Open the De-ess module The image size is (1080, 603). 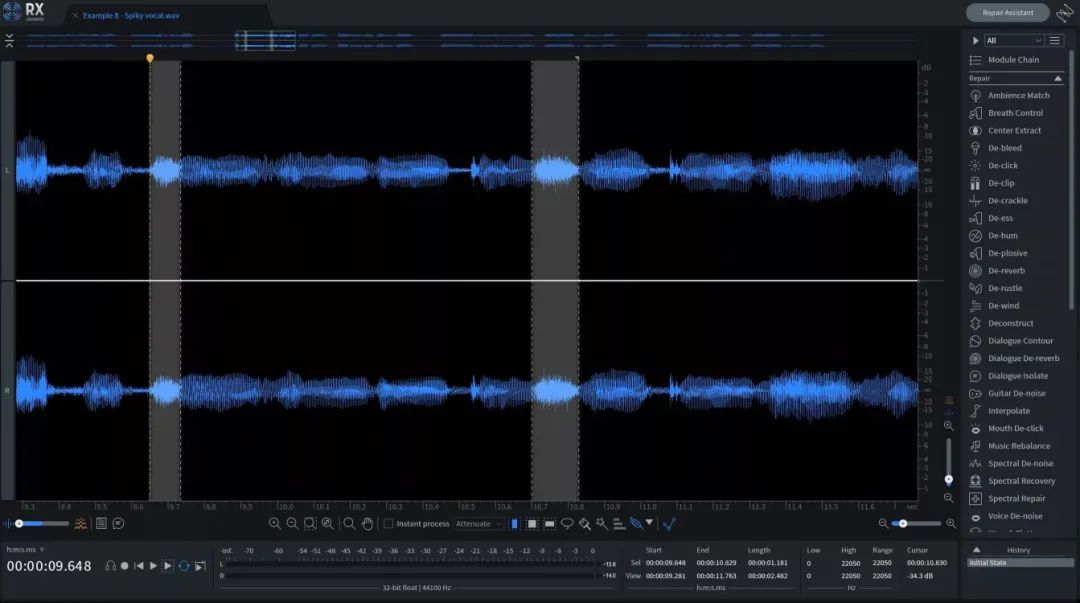pyautogui.click(x=991, y=218)
